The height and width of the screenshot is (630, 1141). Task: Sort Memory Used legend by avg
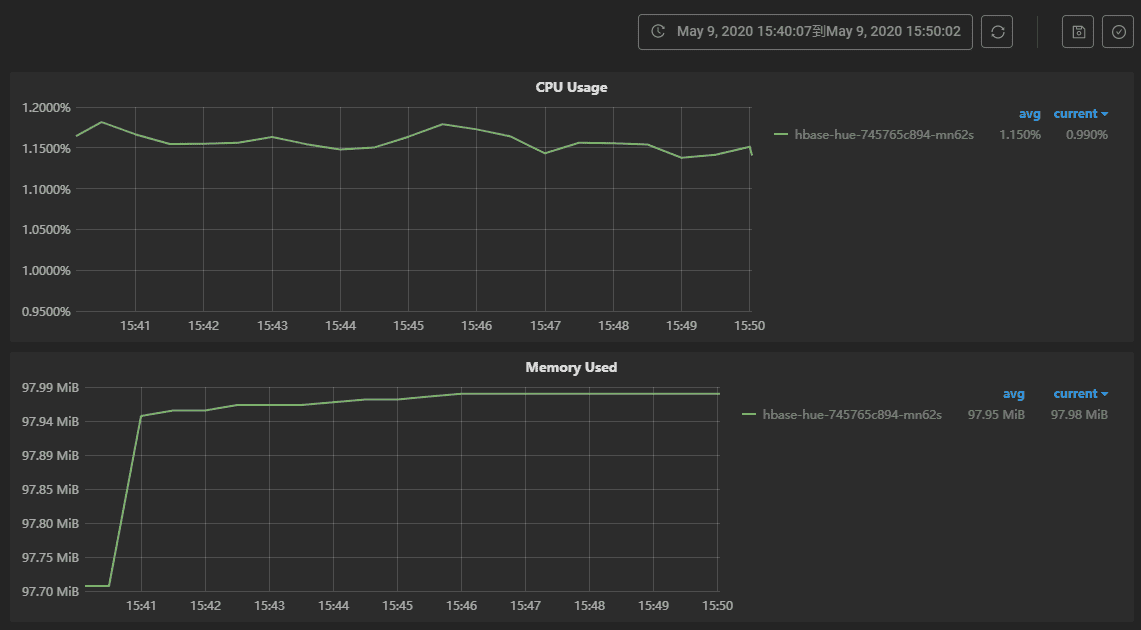click(1013, 394)
